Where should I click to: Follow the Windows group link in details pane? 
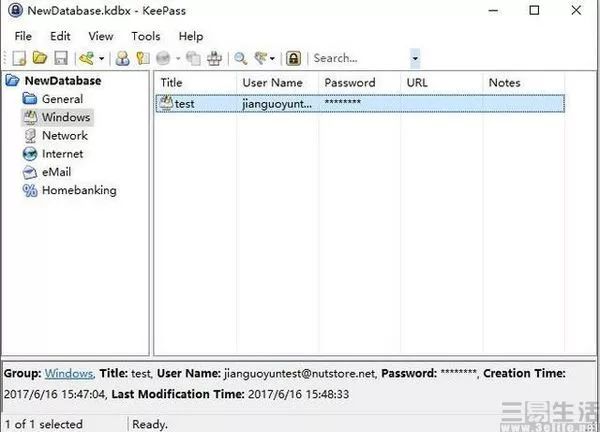point(69,373)
